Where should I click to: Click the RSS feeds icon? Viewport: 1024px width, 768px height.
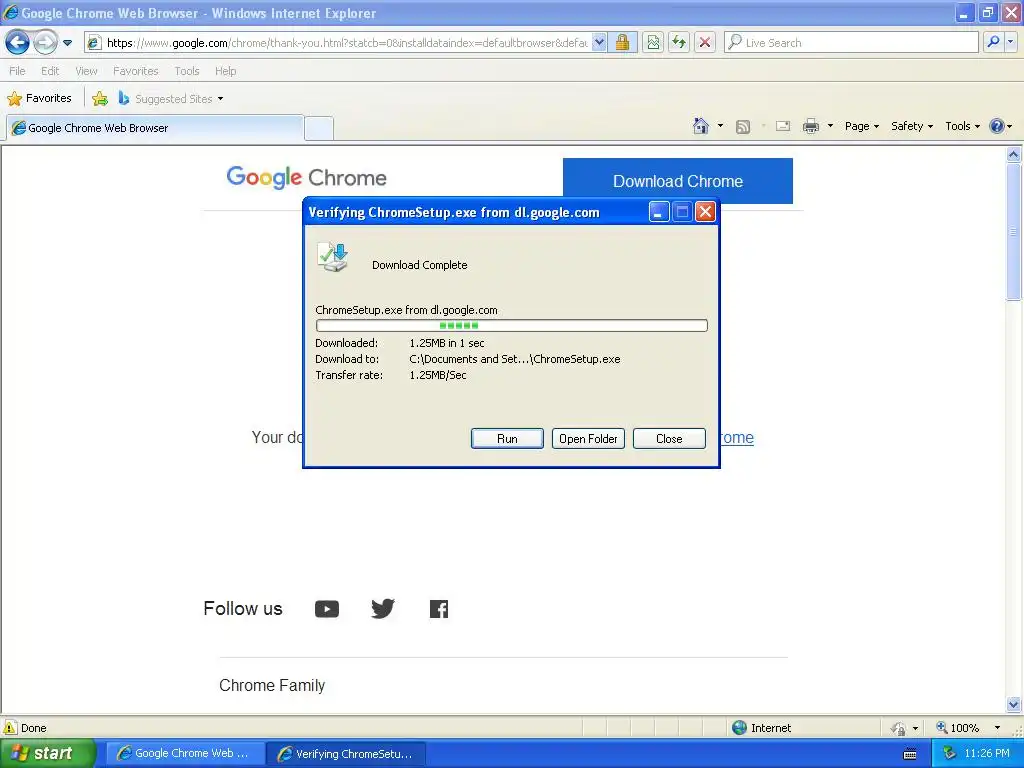pos(743,127)
